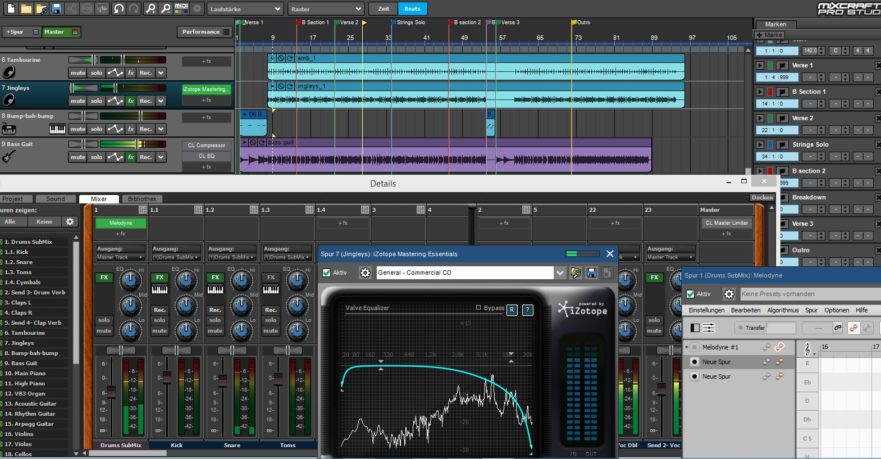Click the New Project document icon

pos(11,8)
